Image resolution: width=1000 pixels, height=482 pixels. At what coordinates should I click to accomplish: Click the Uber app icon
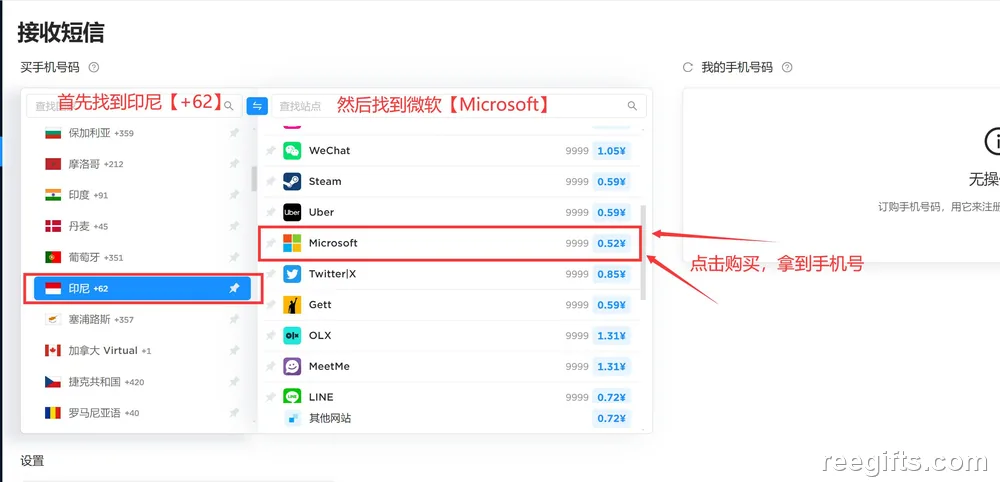pyautogui.click(x=292, y=212)
